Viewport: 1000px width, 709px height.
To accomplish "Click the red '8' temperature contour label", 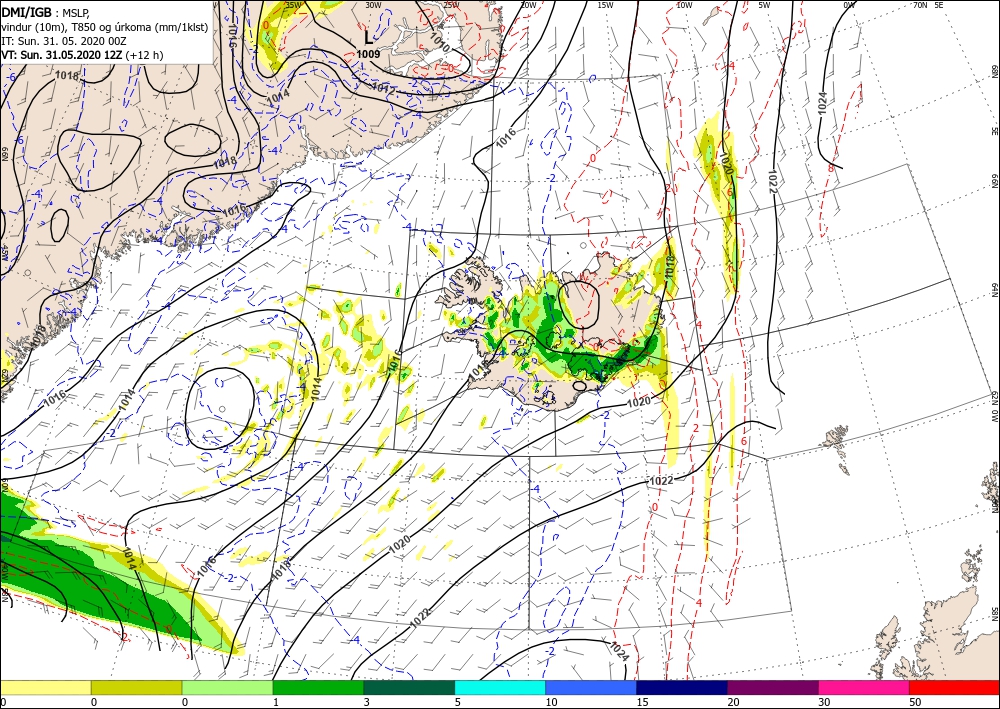I will coord(830,168).
